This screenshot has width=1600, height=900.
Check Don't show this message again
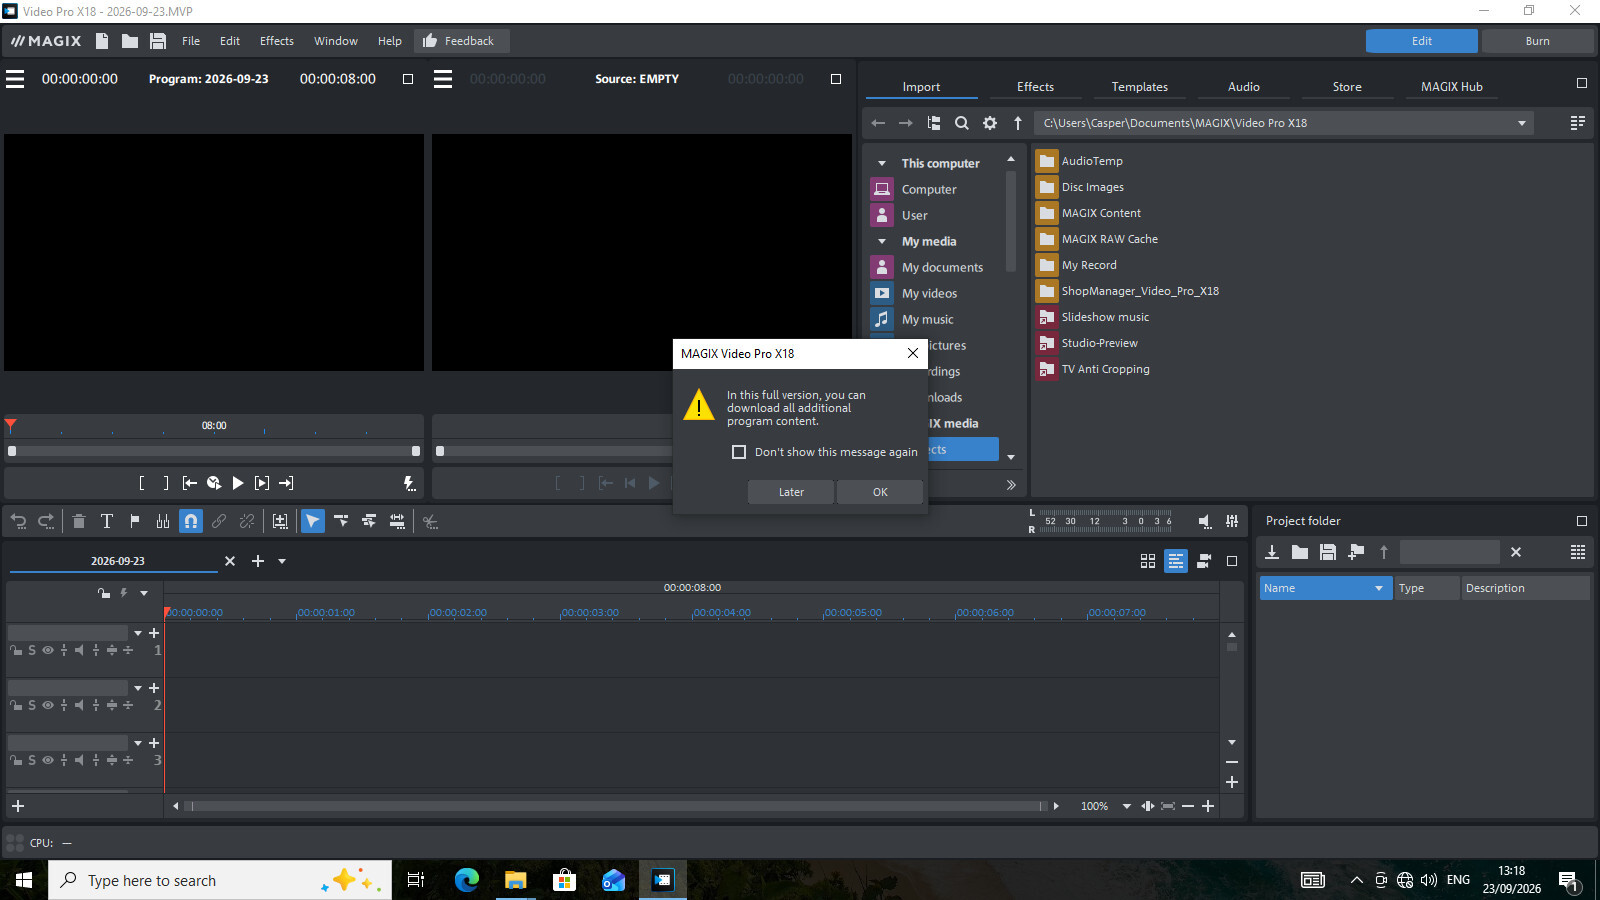point(739,452)
